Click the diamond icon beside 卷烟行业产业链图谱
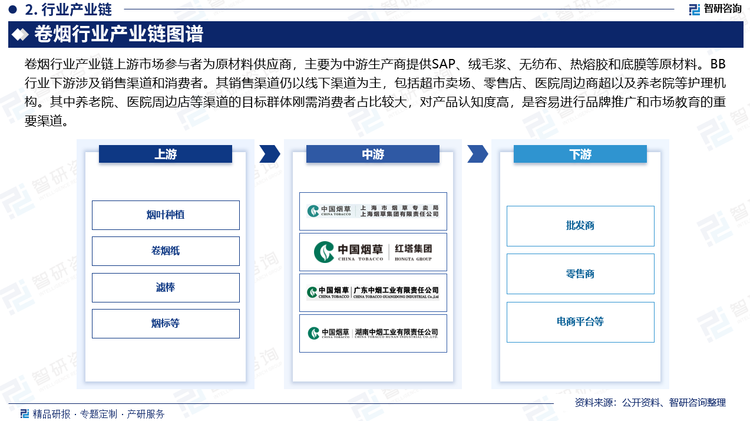750x421 pixels. [x=21, y=34]
